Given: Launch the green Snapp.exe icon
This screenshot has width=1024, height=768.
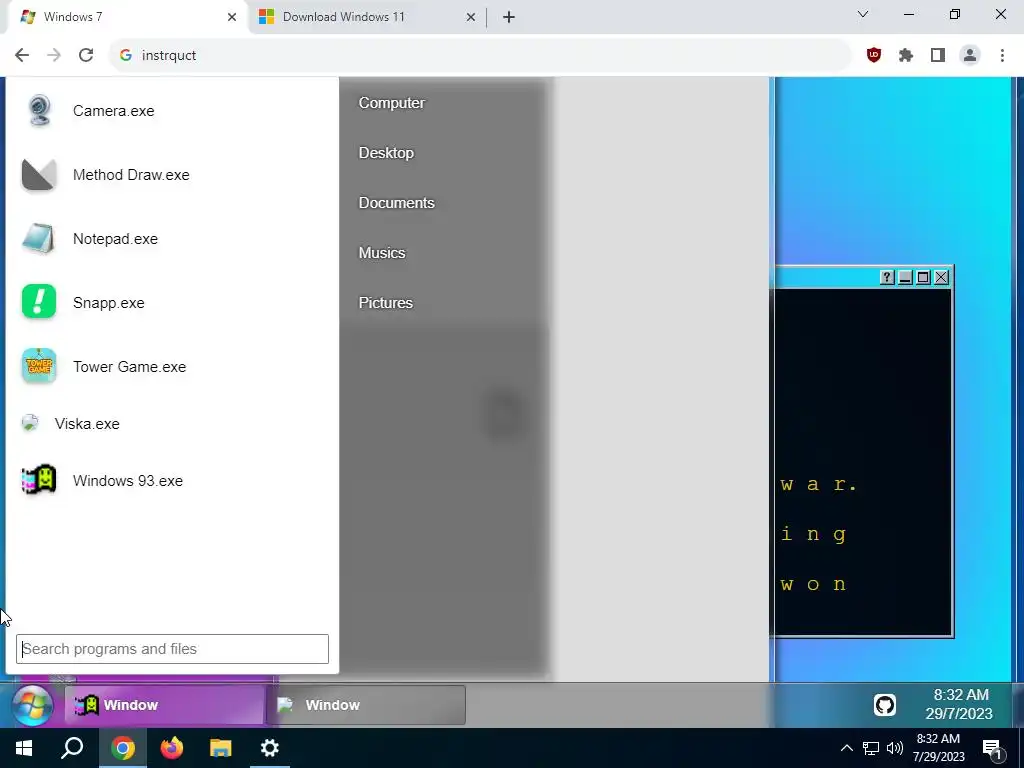Looking at the screenshot, I should coord(39,302).
